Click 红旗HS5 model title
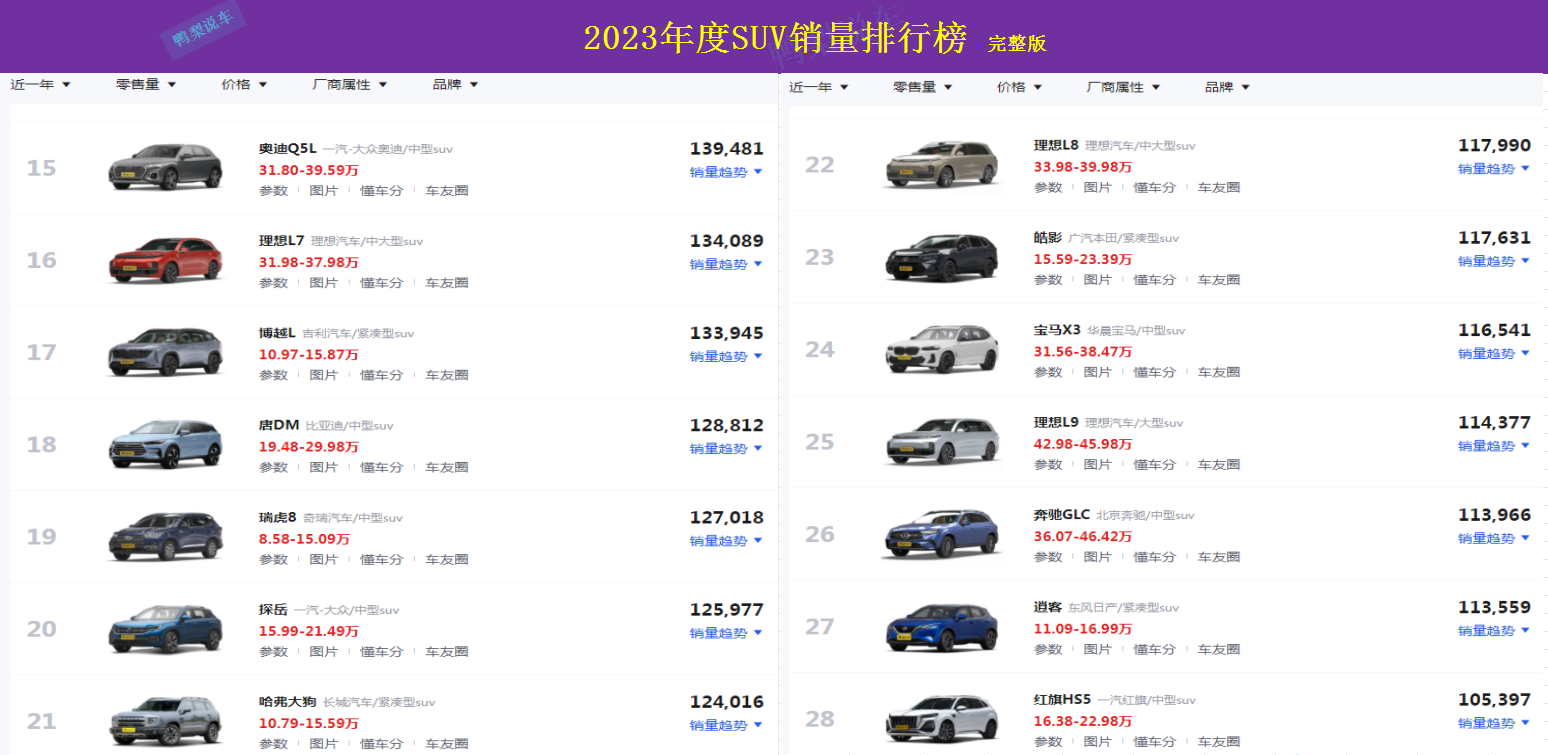The image size is (1548, 755). [x=1062, y=700]
